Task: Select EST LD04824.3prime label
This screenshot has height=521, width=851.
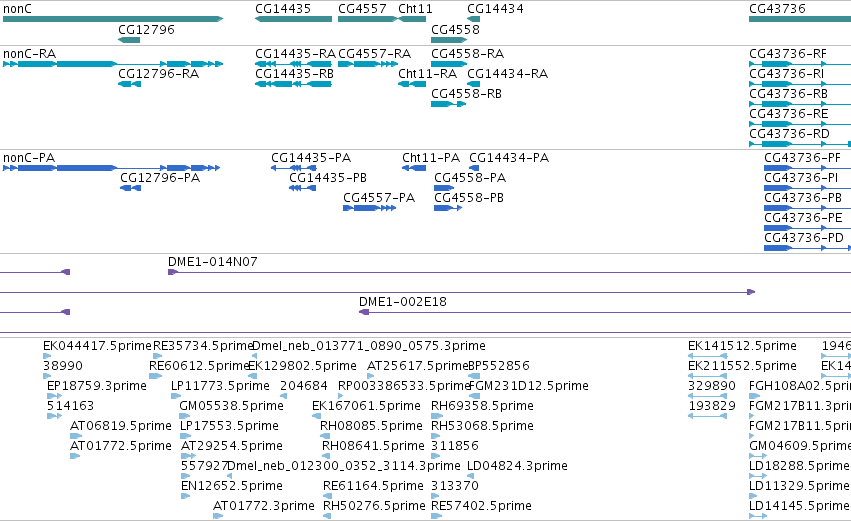Action: 517,467
